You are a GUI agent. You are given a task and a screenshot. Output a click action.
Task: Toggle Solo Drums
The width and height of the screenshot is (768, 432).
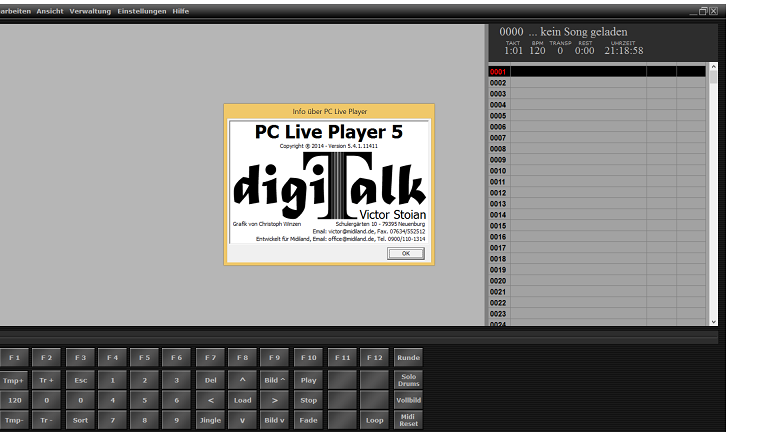point(408,380)
